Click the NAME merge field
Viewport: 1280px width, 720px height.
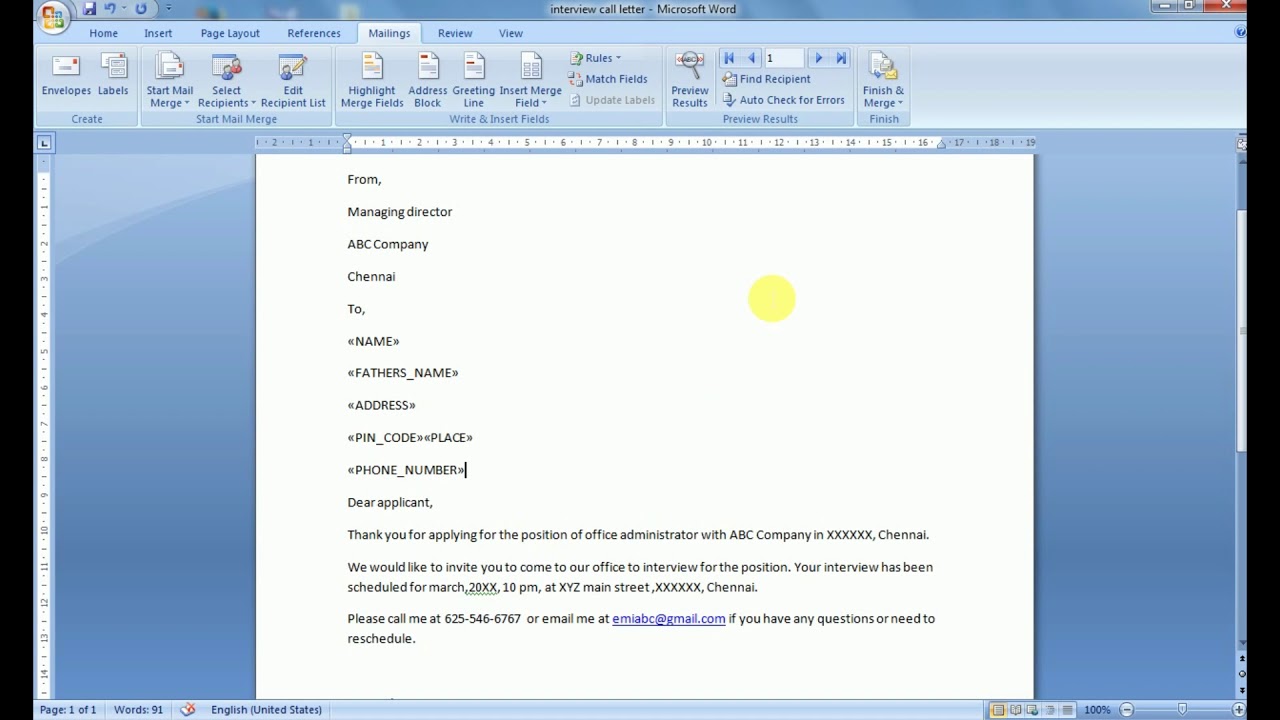click(x=373, y=341)
